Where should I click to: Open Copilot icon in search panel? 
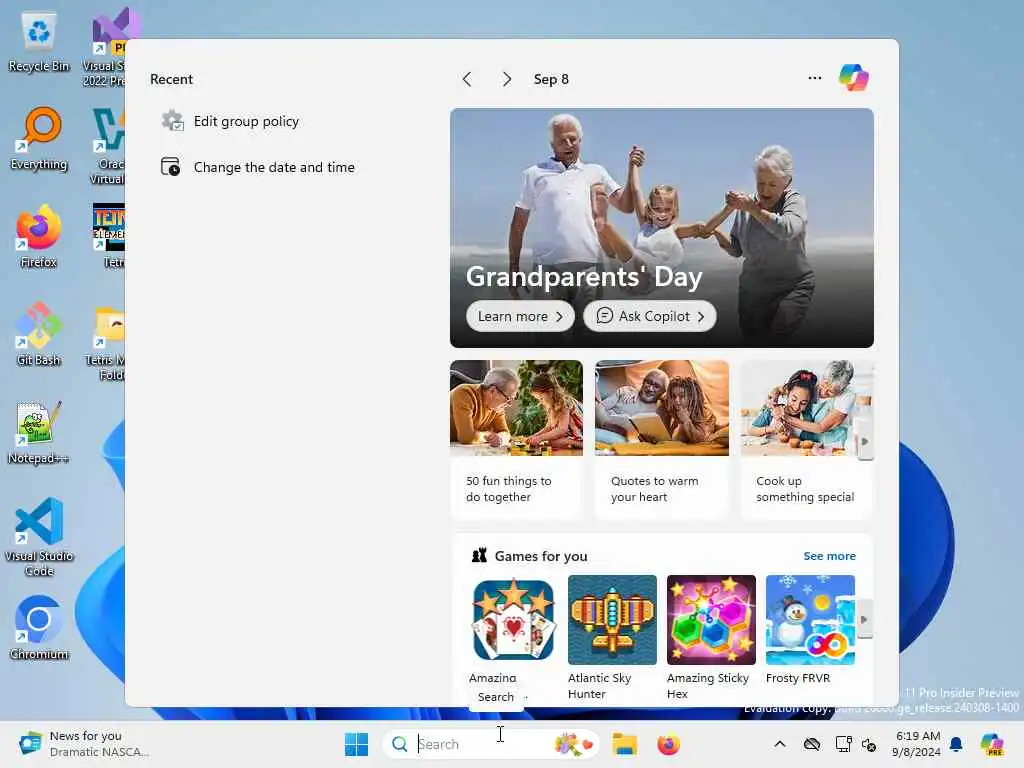[x=854, y=78]
